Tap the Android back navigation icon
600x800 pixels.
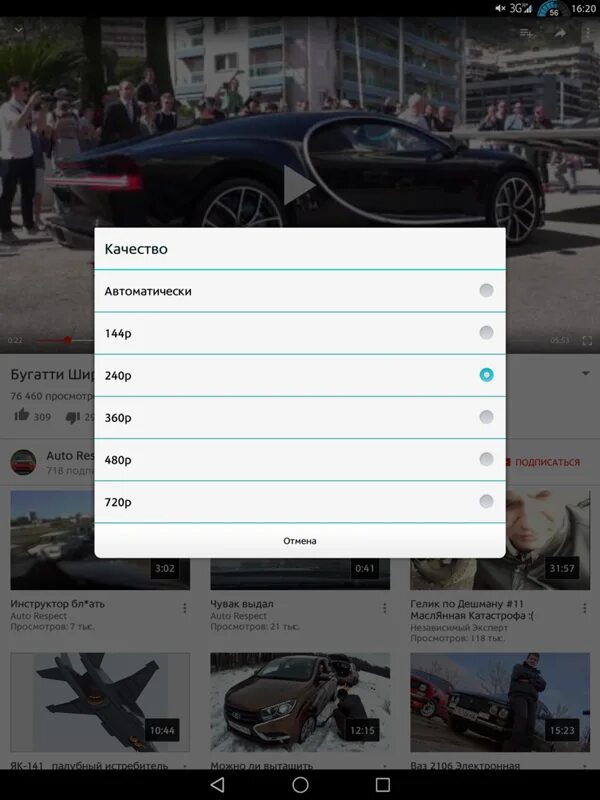click(x=217, y=785)
